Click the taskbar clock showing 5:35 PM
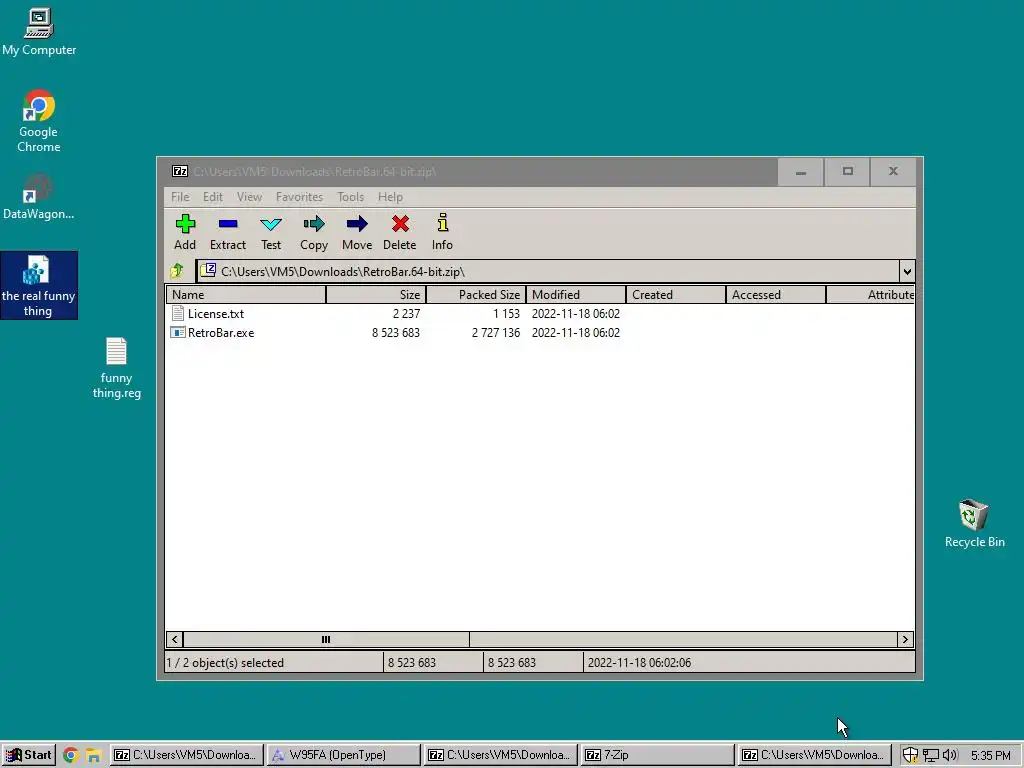 (991, 755)
